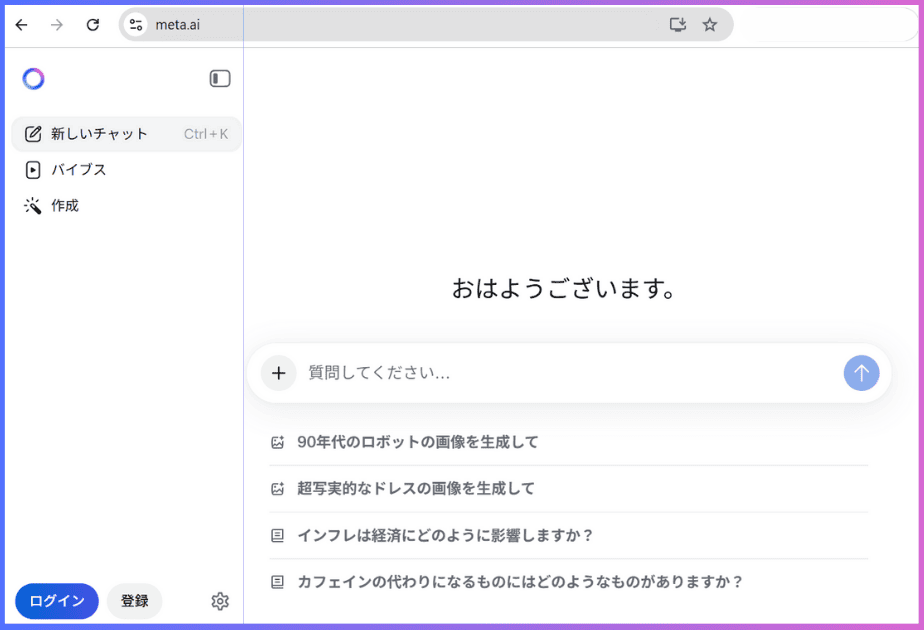Select the image icon next to ロボットの画像 prompt
Viewport: 924px width, 630px height.
pos(277,441)
